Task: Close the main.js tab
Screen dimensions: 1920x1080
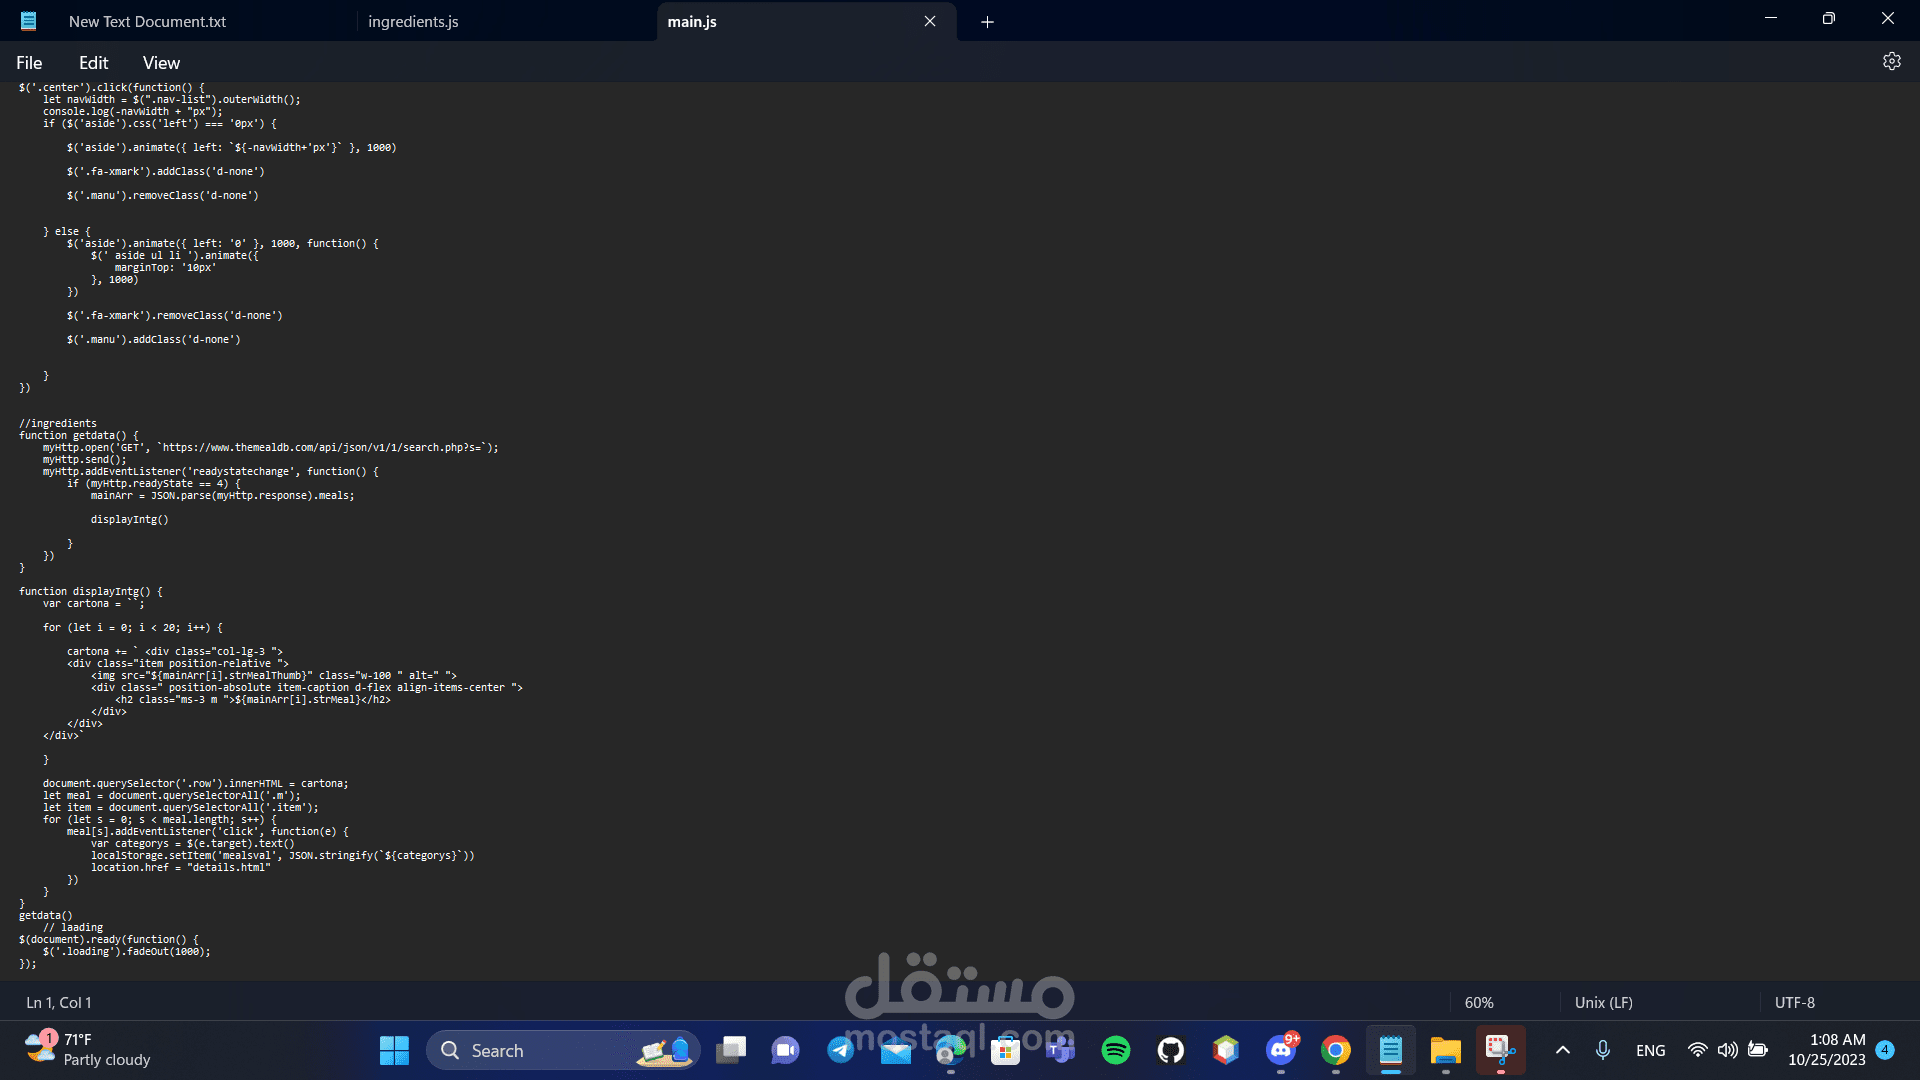Action: pos(930,22)
